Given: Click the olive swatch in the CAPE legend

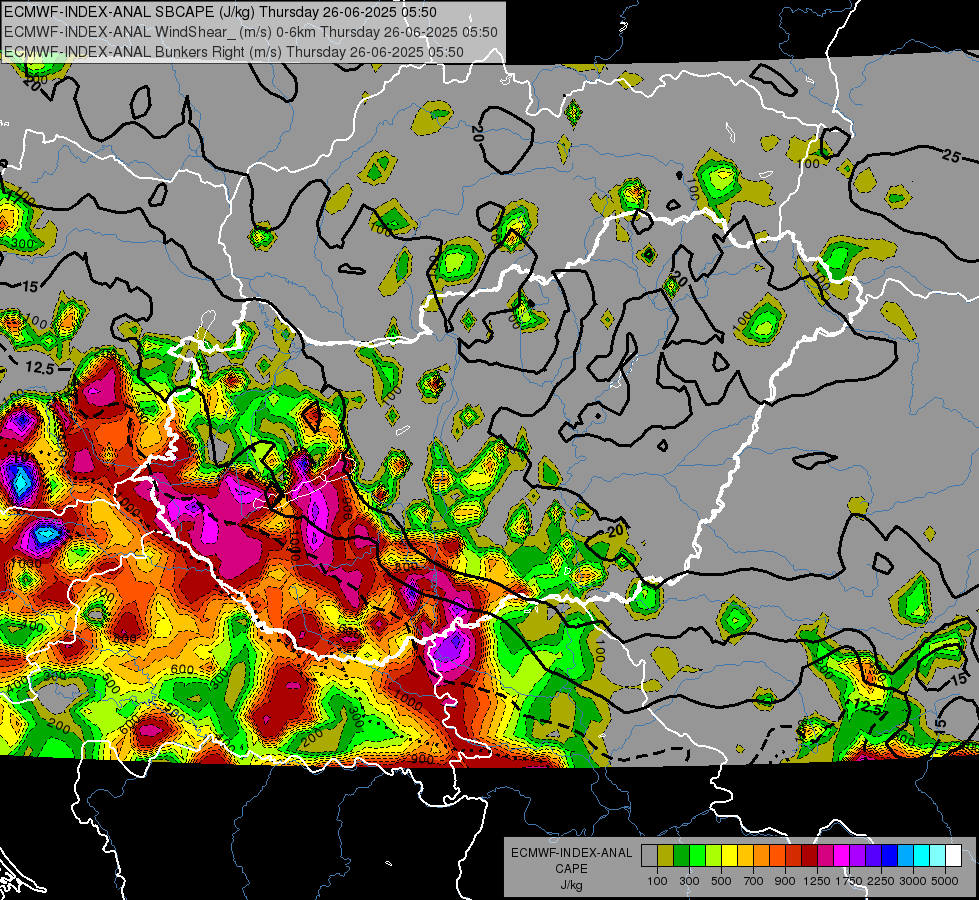Looking at the screenshot, I should pyautogui.click(x=666, y=856).
